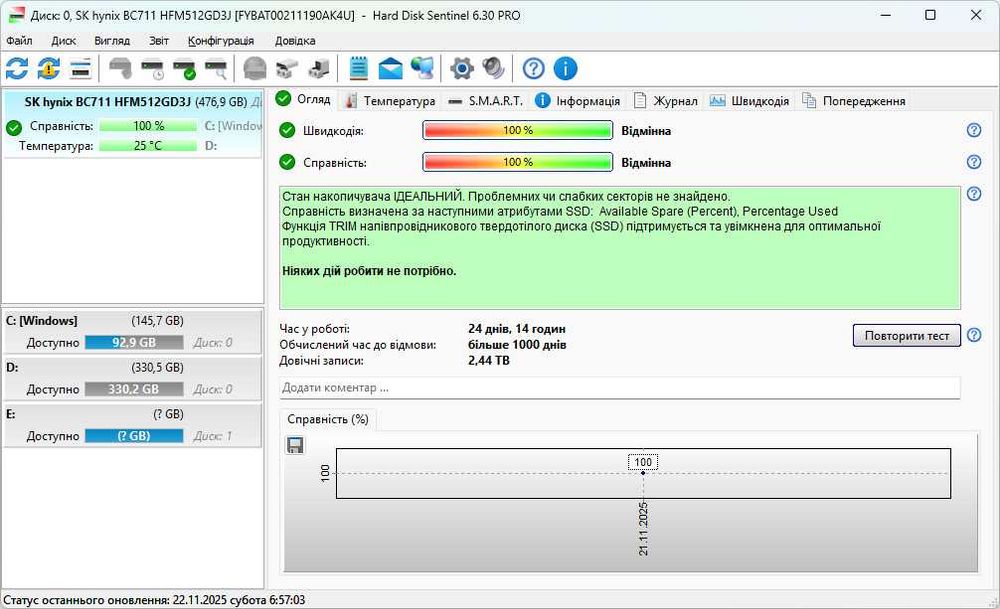The height and width of the screenshot is (609, 1000).
Task: Save the health graph via floppy icon
Action: 295,445
